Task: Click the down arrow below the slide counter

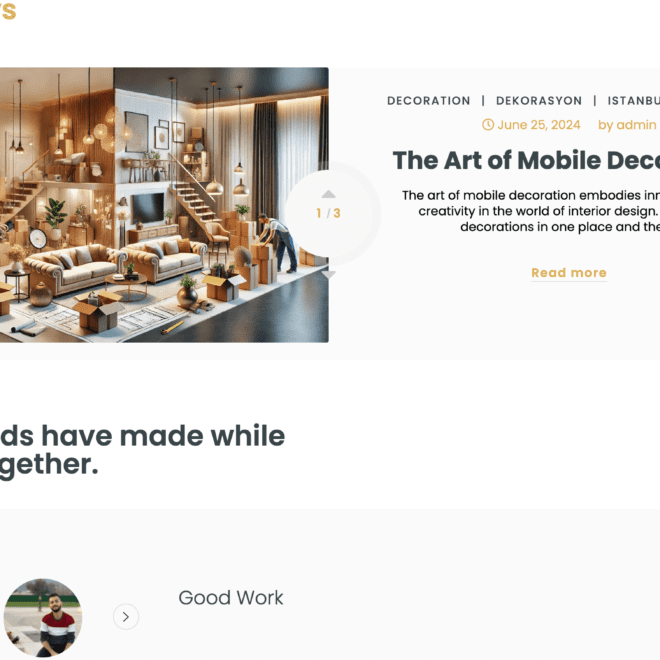Action: [328, 274]
